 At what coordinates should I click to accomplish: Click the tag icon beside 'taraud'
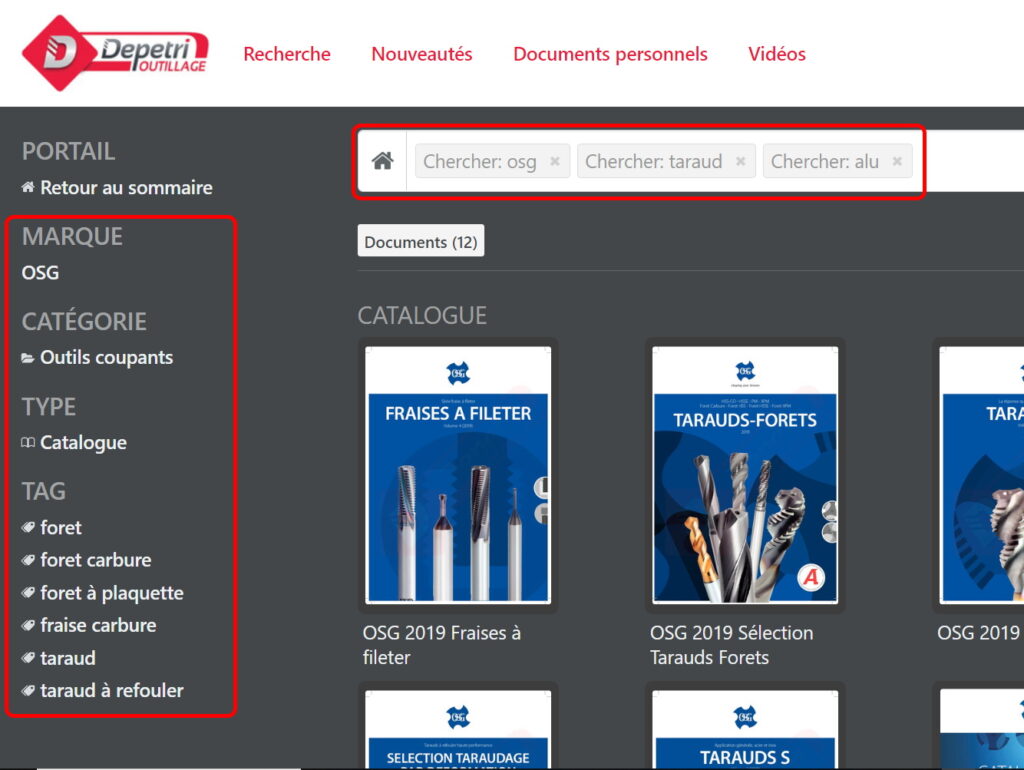28,658
